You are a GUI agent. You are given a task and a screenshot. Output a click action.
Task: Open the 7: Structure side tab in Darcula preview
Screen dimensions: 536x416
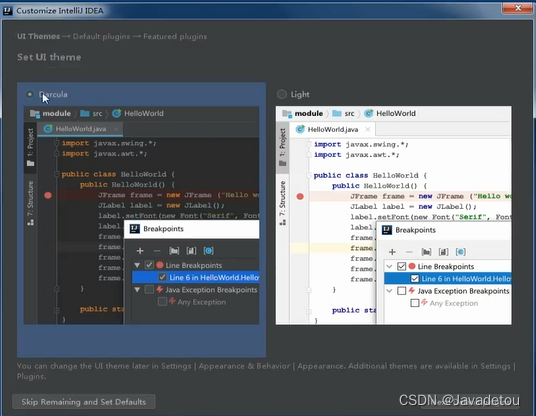pos(30,203)
